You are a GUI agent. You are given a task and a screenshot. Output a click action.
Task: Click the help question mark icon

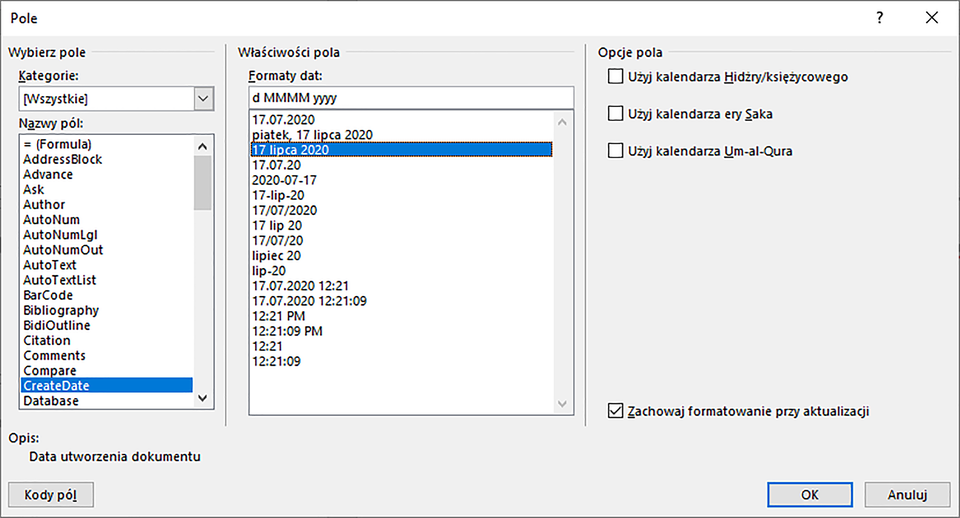coord(879,18)
